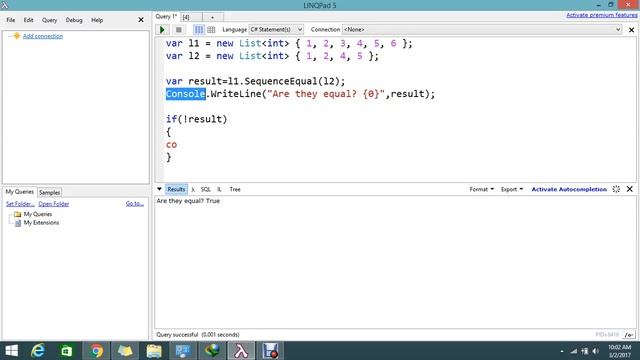
Task: Click the taskbar clock showing 10:02 AM
Action: tap(620, 351)
